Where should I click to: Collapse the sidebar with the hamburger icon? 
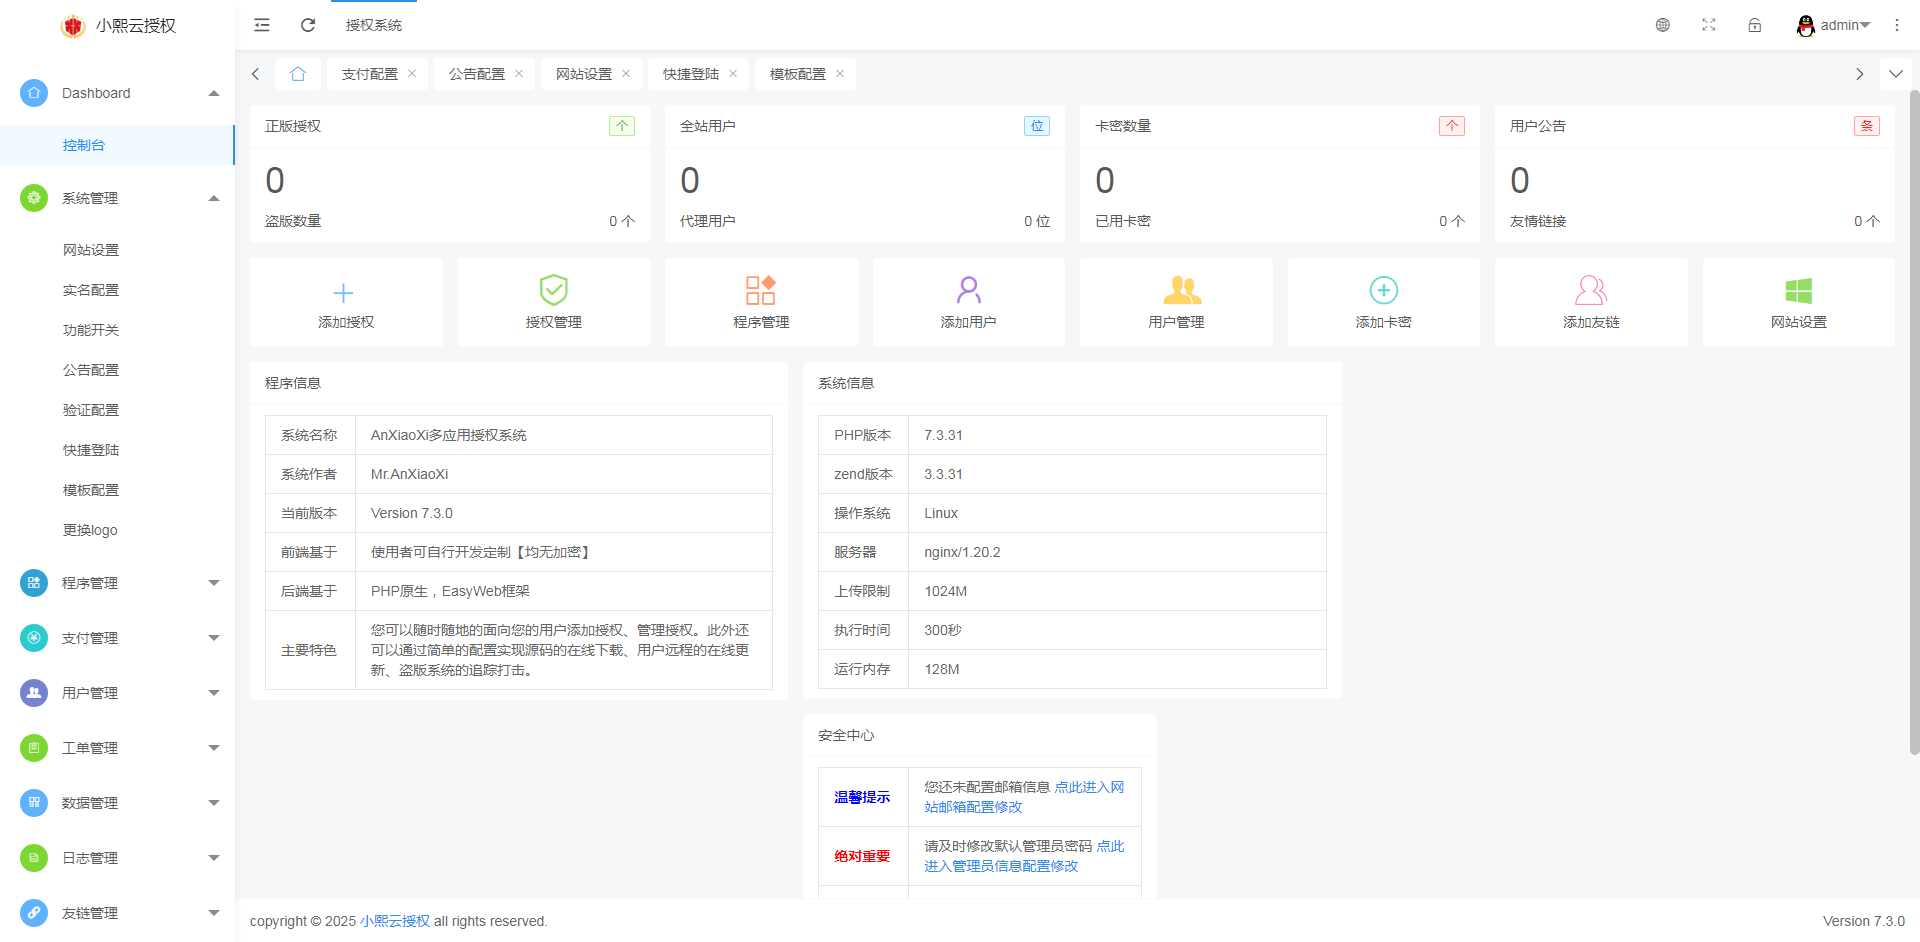pos(261,24)
